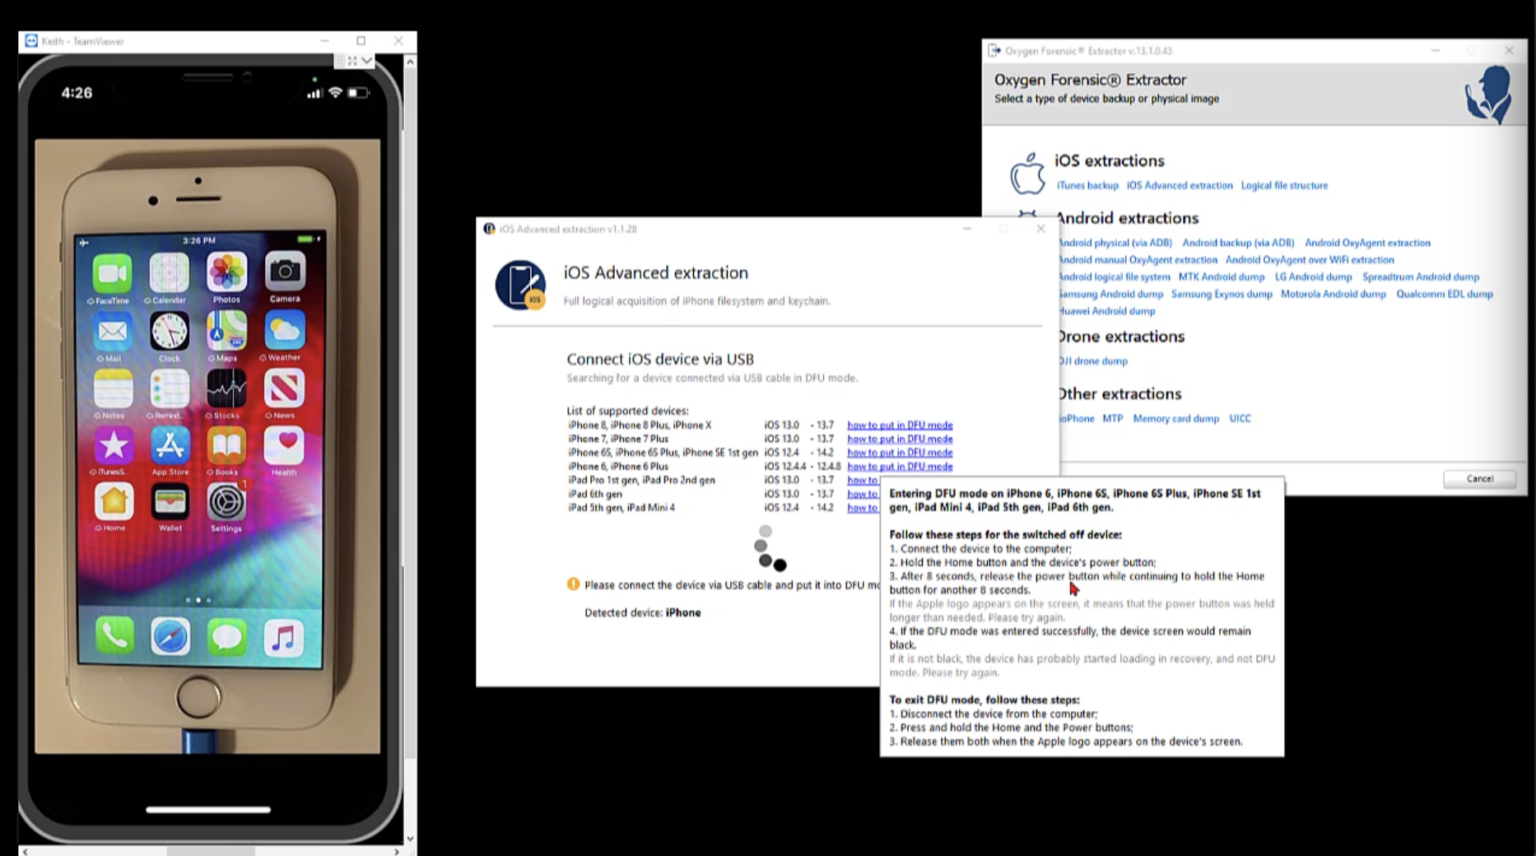Image resolution: width=1536 pixels, height=856 pixels.
Task: Open the Home app on the iPhone
Action: [x=113, y=502]
